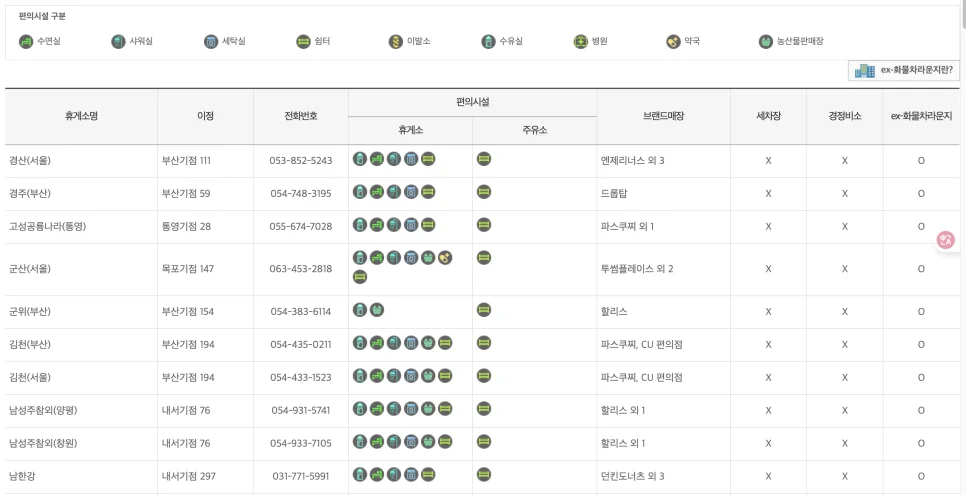Image resolution: width=966 pixels, height=495 pixels.
Task: Click the 내서기점 297 distance cell
Action: (205, 476)
